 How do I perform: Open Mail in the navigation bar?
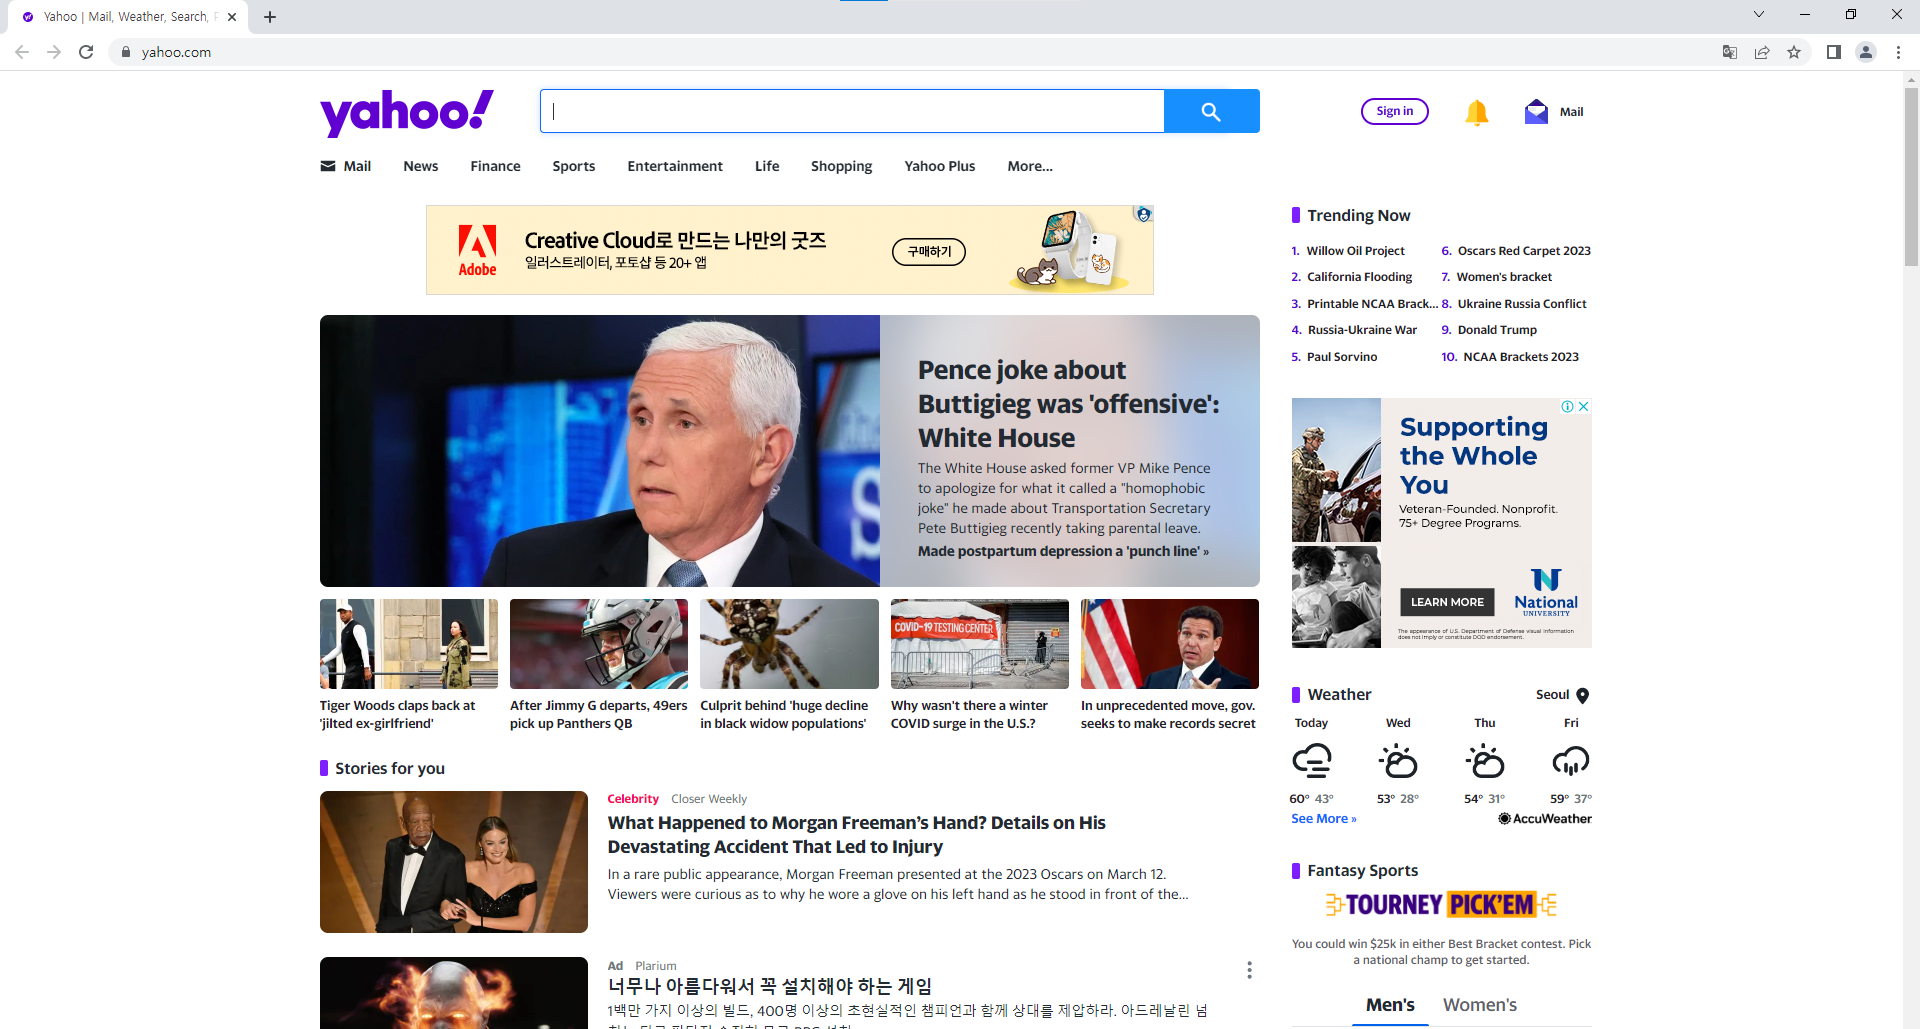(x=346, y=167)
